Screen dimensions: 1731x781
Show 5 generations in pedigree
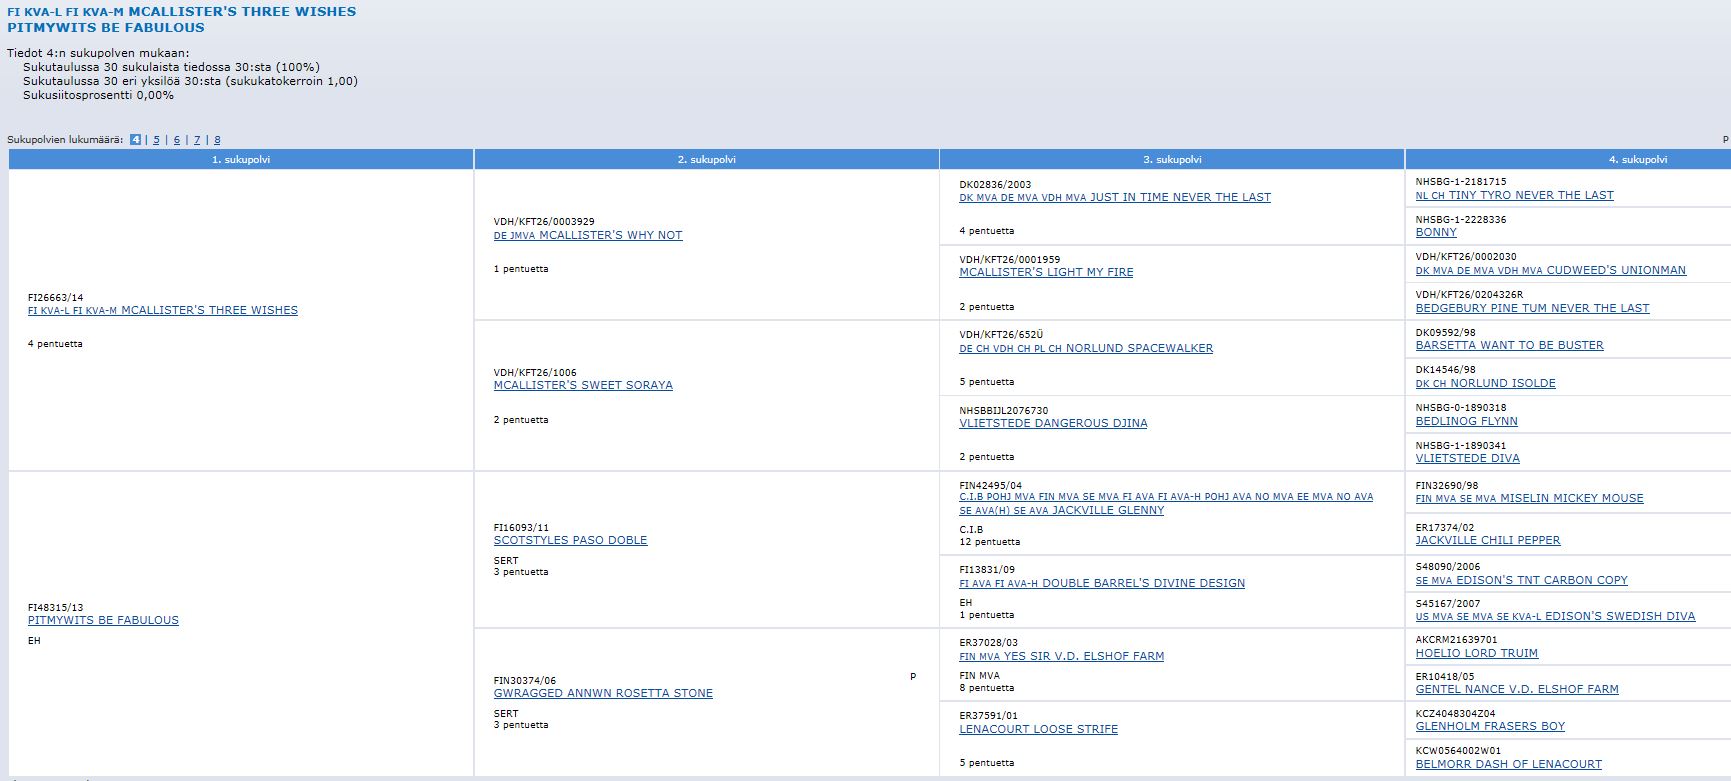pos(156,140)
